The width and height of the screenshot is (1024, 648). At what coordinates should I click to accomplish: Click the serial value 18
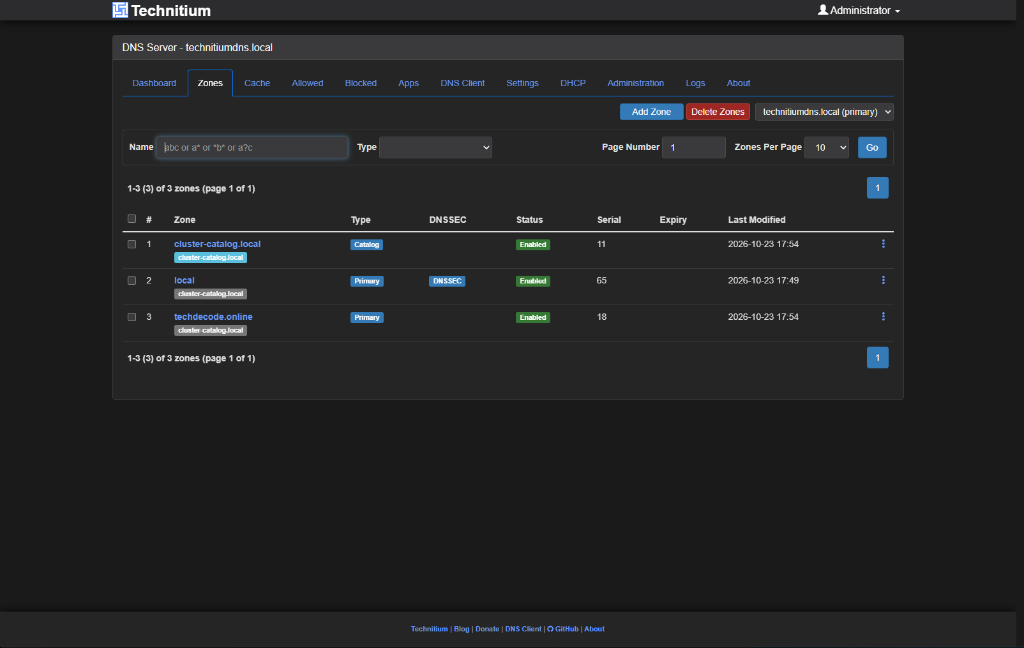[x=601, y=317]
